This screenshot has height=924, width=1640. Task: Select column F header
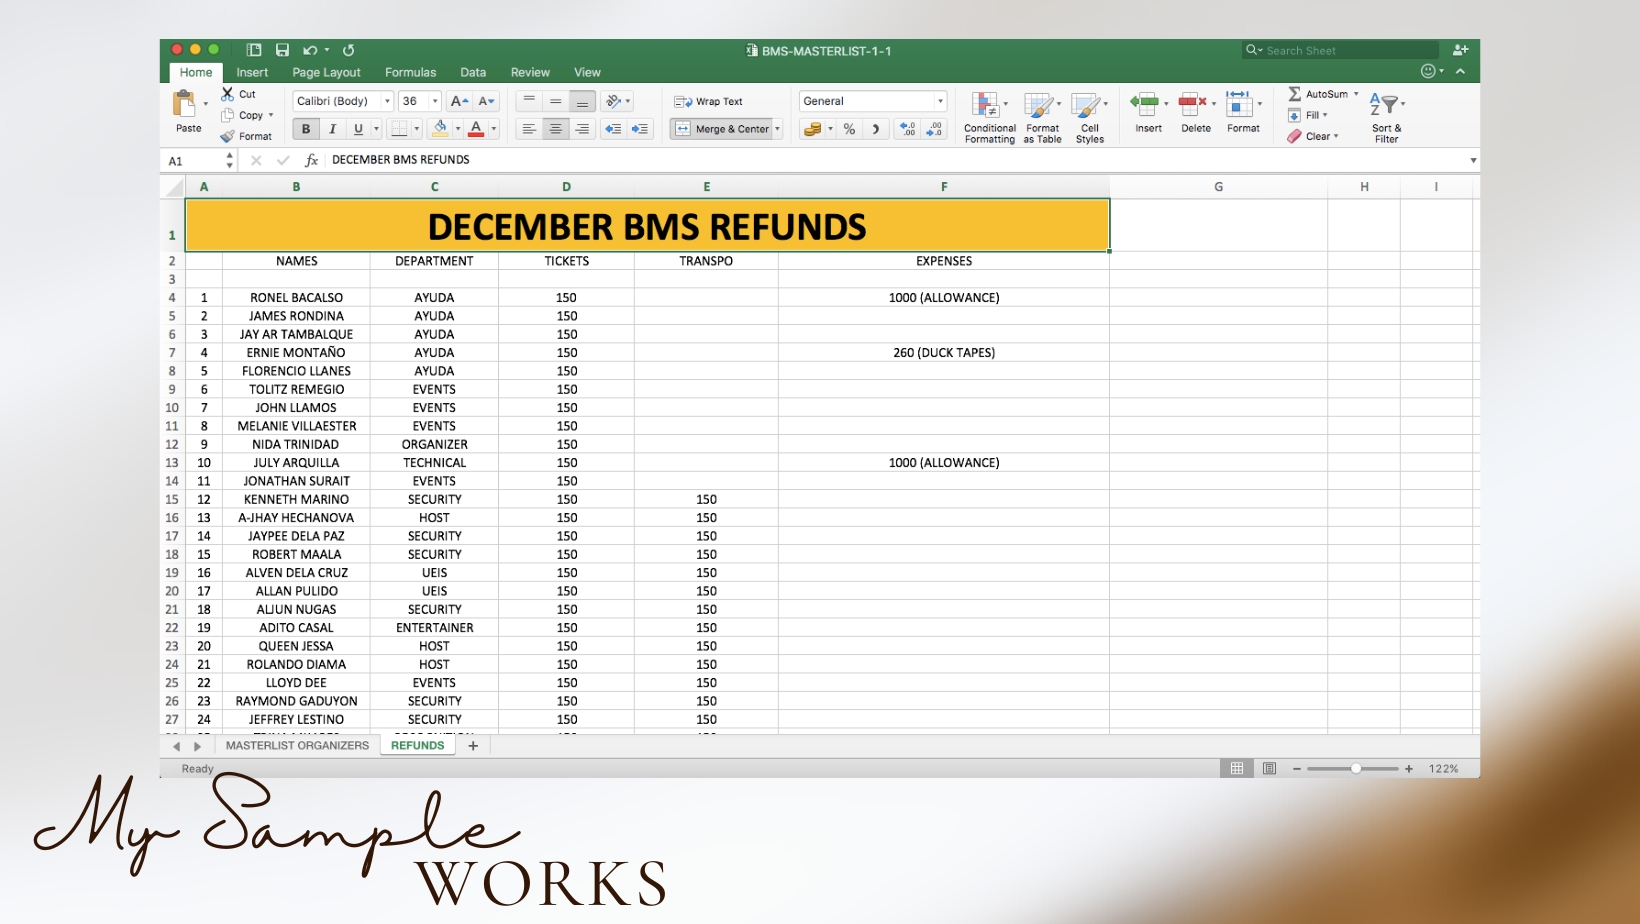pyautogui.click(x=944, y=187)
